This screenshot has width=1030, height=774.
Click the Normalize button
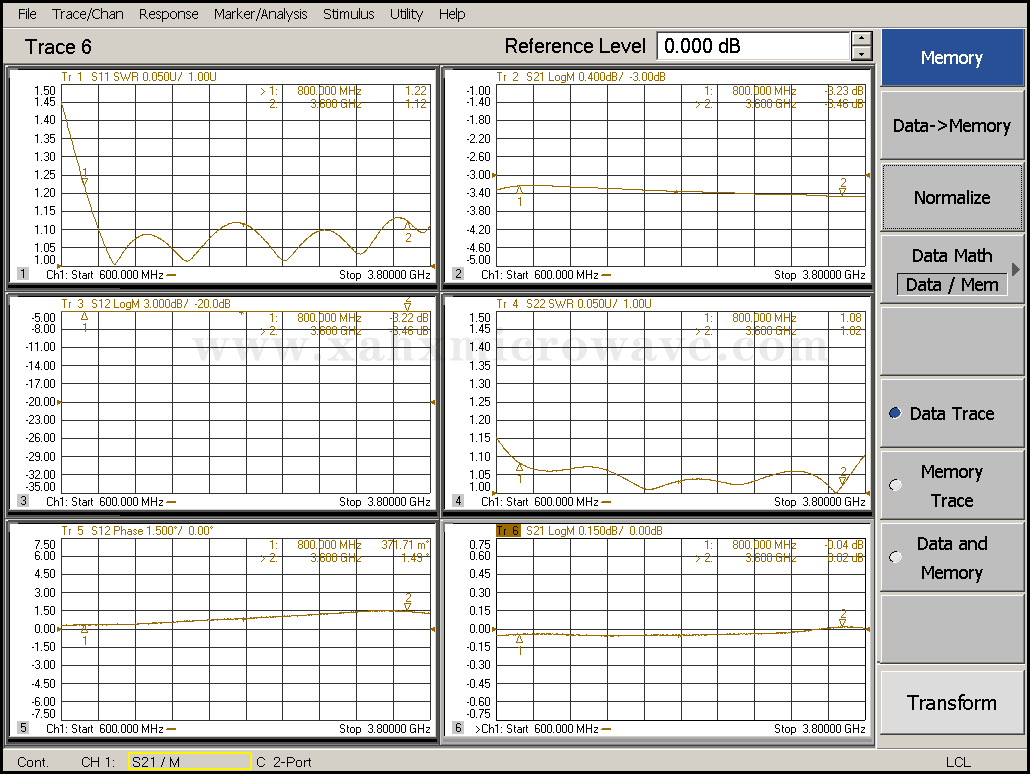click(951, 197)
